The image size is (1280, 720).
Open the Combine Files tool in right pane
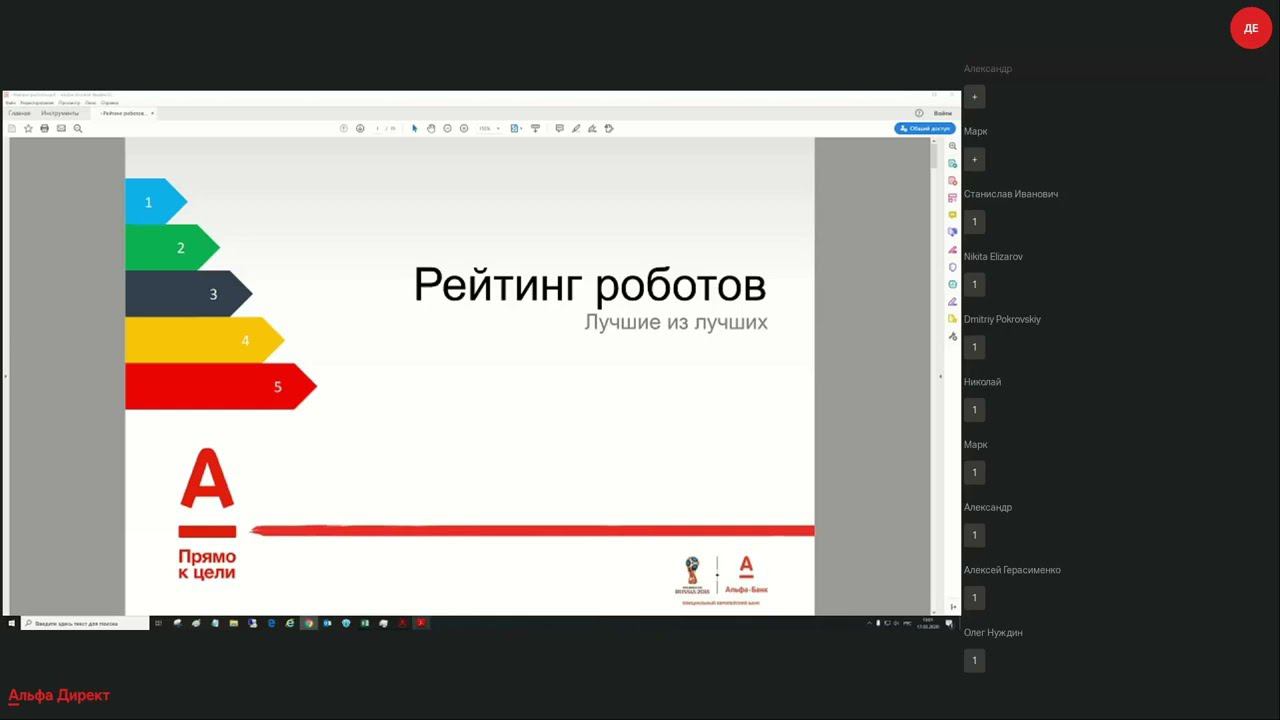[x=953, y=232]
